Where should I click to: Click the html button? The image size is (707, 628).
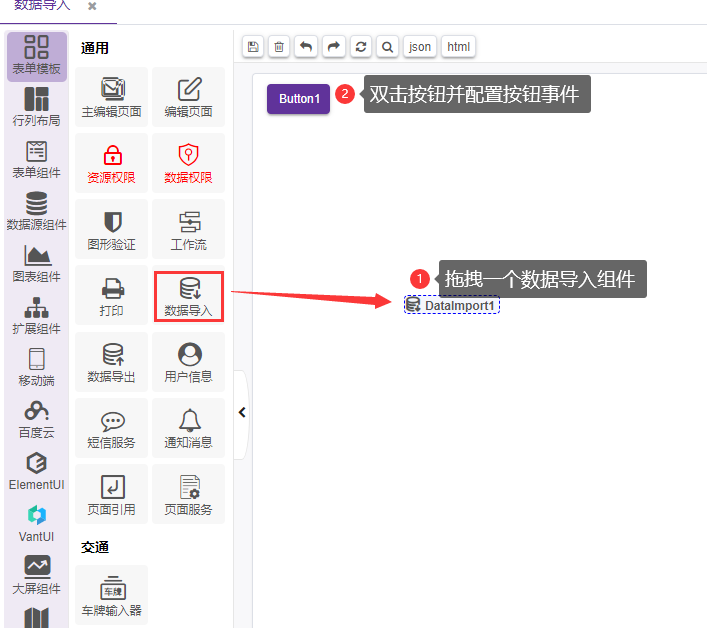[458, 47]
